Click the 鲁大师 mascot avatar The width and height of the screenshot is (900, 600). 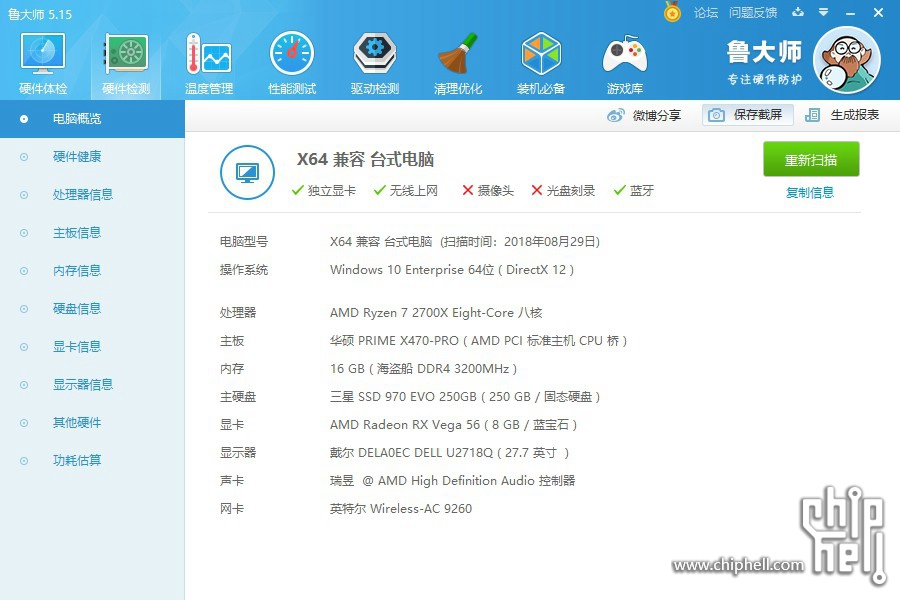tap(847, 60)
